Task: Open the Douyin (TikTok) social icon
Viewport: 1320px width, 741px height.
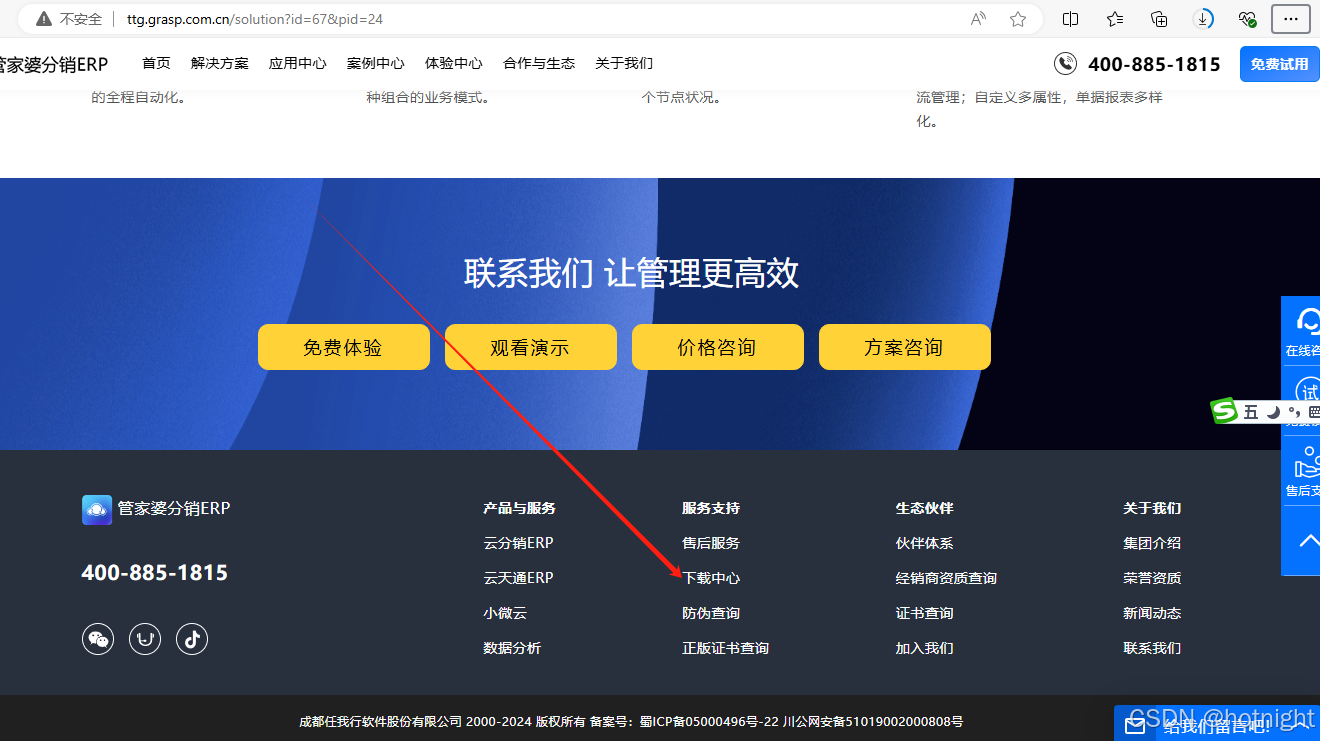Action: pyautogui.click(x=191, y=639)
